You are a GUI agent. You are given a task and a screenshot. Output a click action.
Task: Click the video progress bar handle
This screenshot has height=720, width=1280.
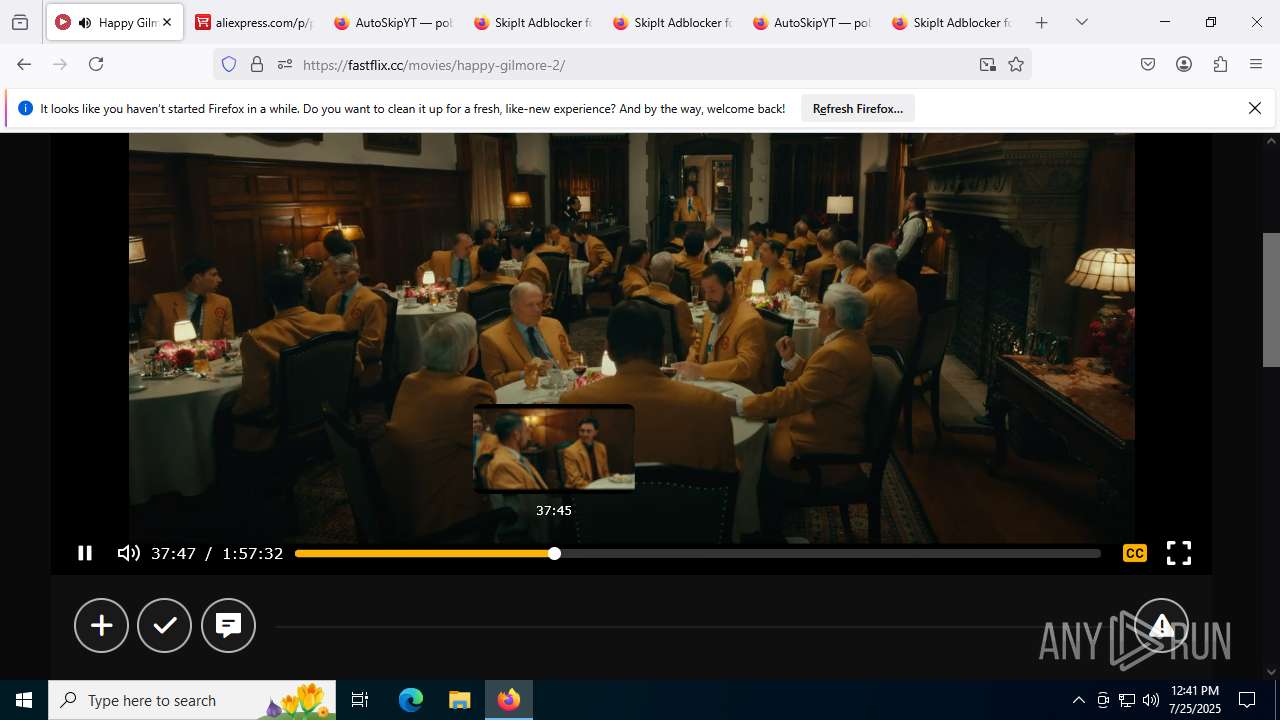[x=554, y=553]
